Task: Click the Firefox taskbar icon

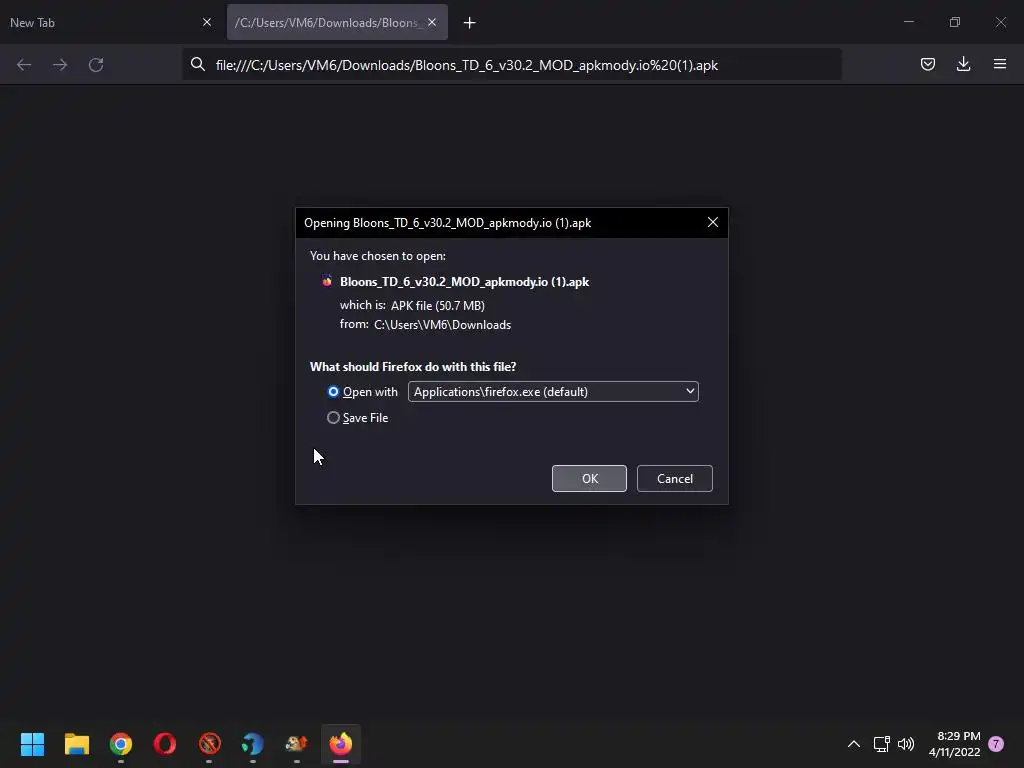Action: pos(340,744)
